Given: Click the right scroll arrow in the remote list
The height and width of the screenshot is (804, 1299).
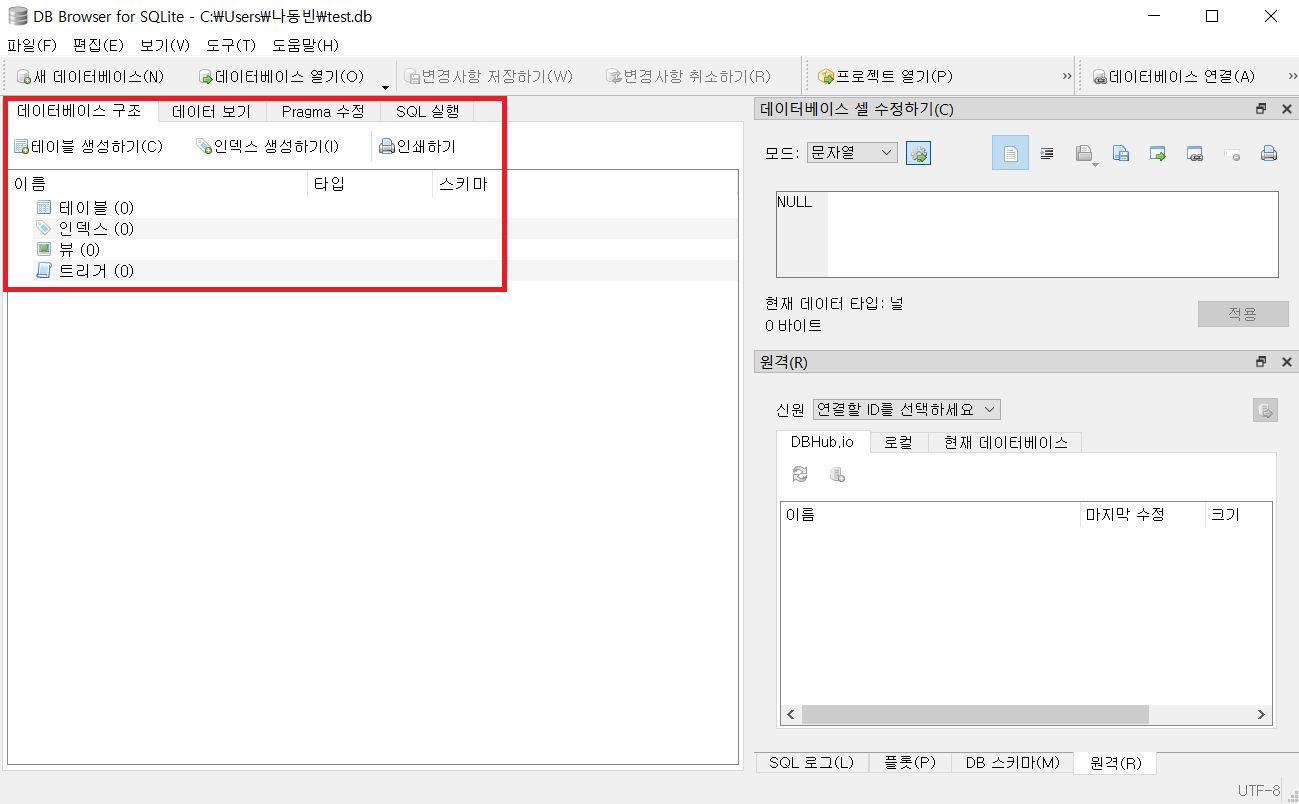Looking at the screenshot, I should (x=1263, y=715).
